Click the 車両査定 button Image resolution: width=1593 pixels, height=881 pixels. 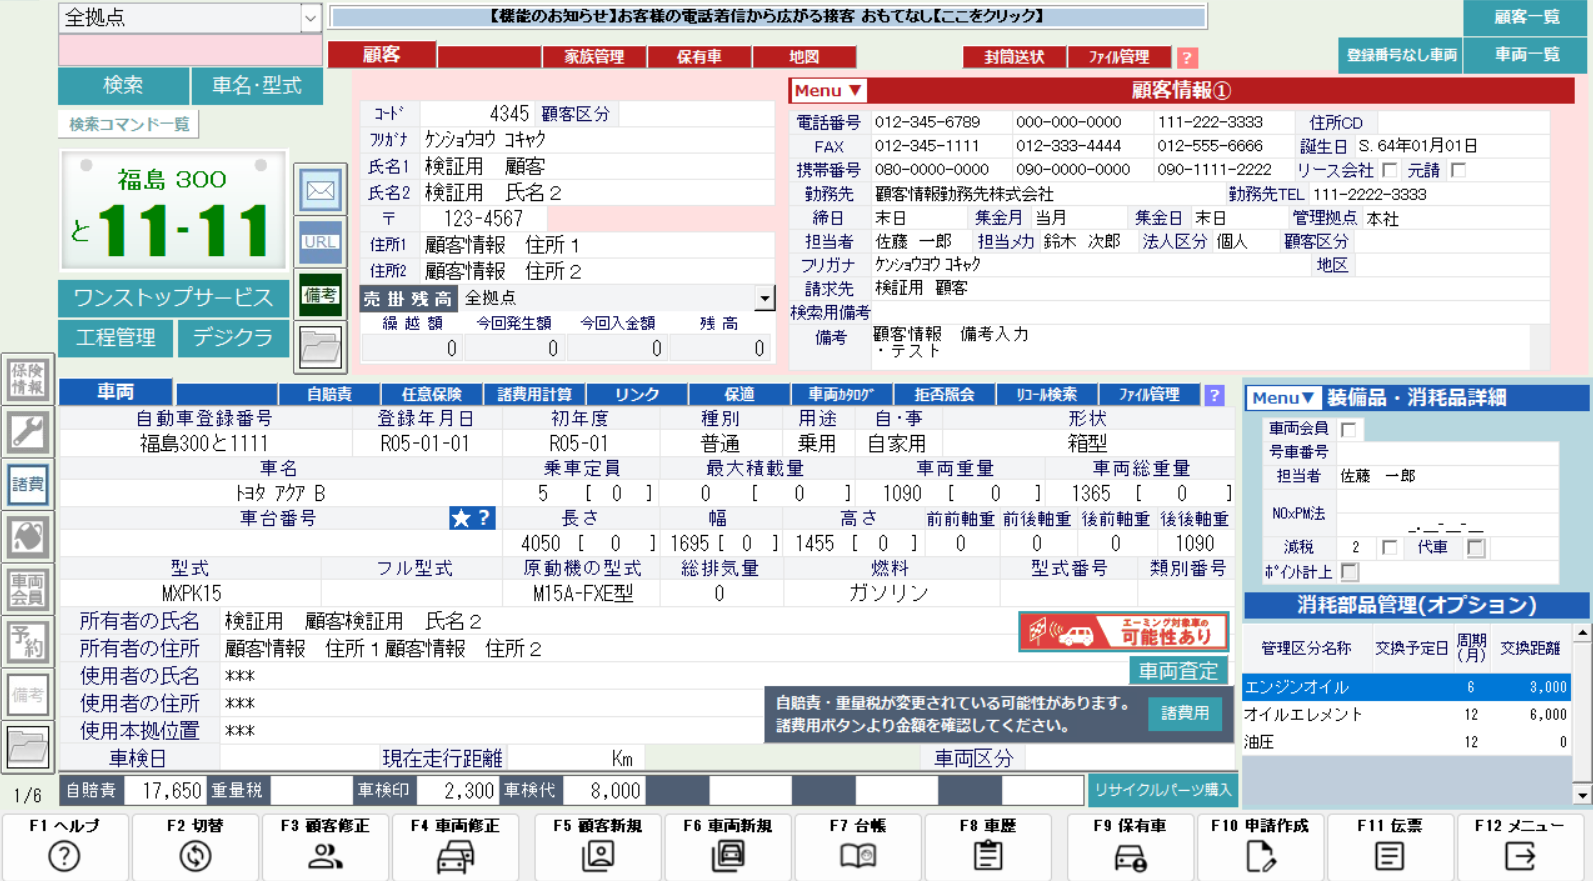tap(1178, 671)
